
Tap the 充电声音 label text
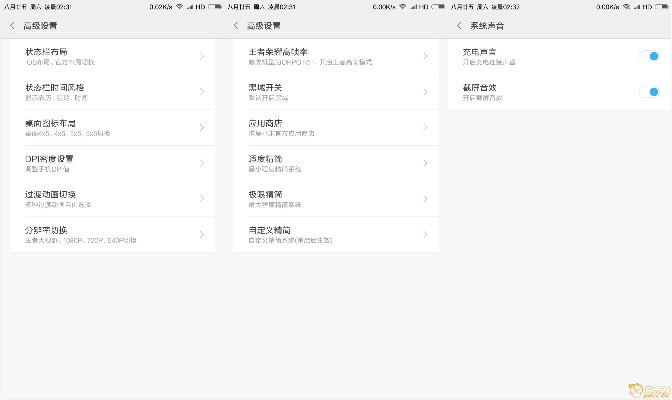coord(478,52)
